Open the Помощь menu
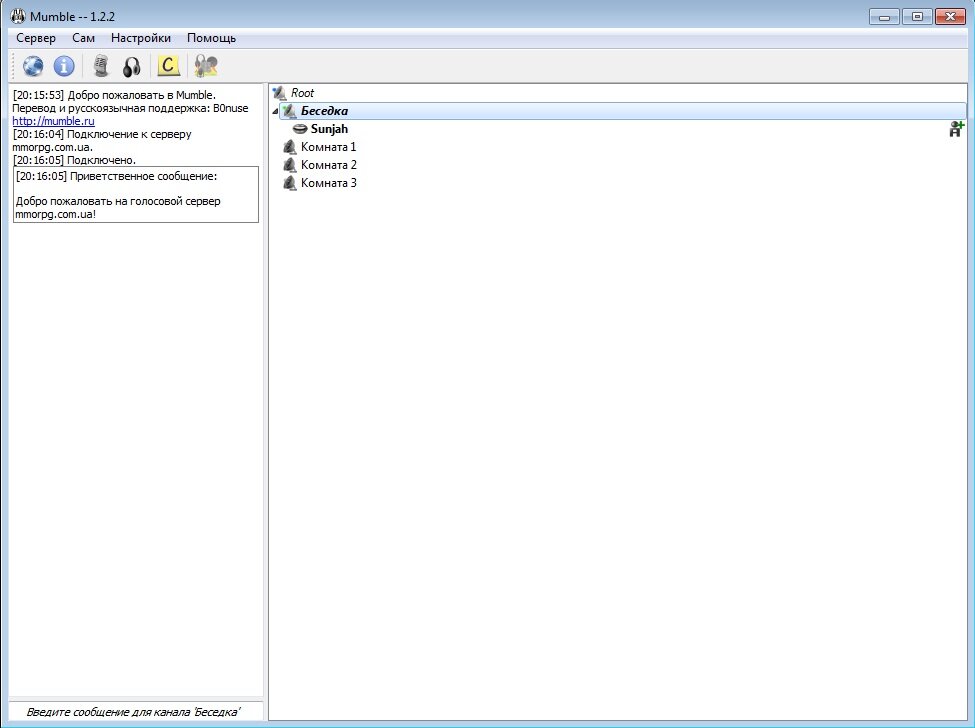The image size is (975, 728). click(211, 38)
